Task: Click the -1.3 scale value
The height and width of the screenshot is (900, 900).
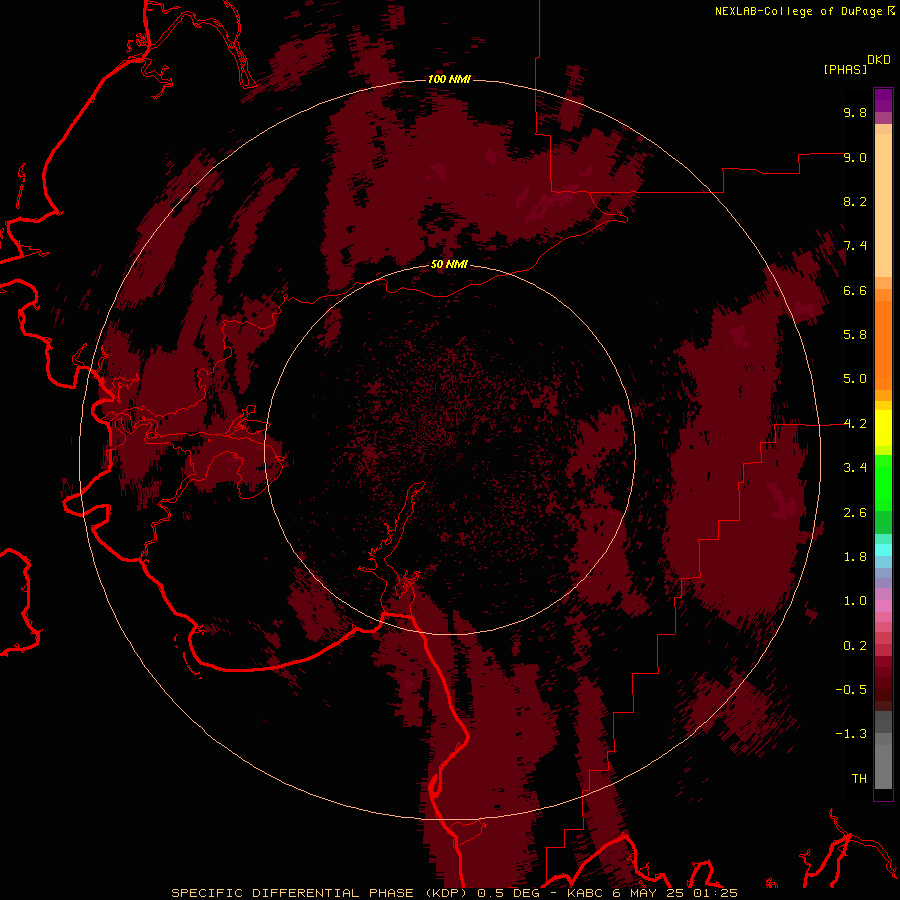Action: click(x=851, y=734)
